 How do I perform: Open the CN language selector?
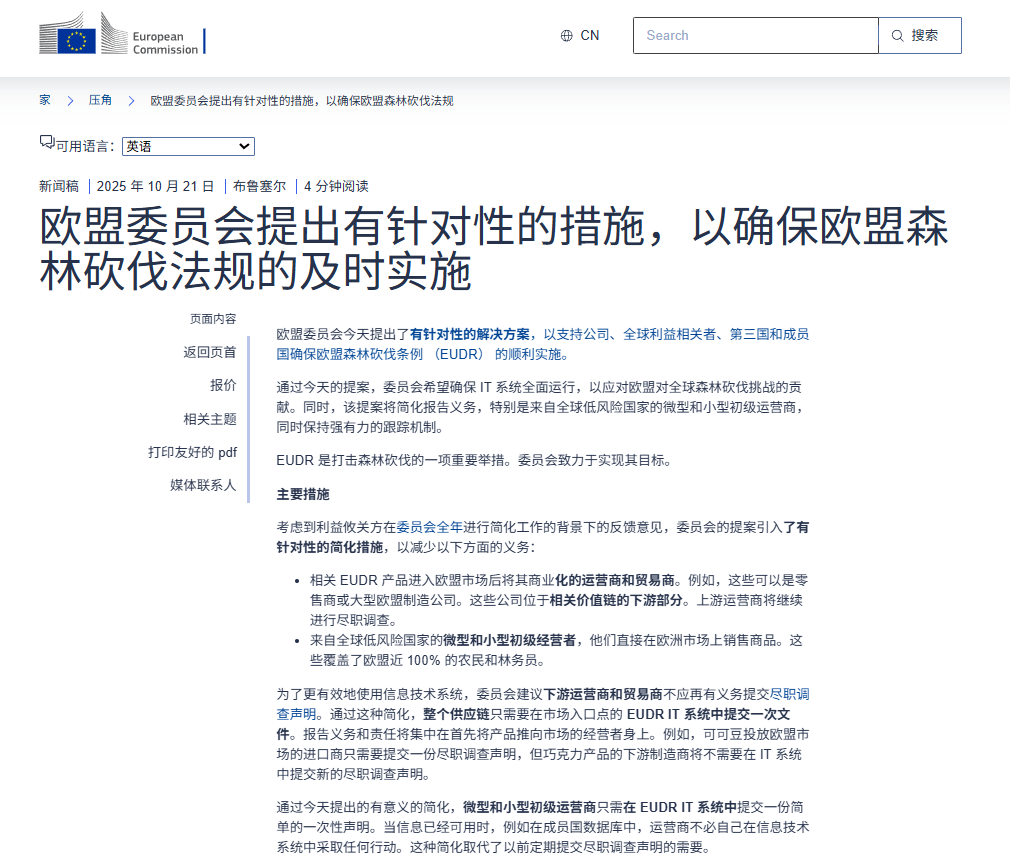(580, 36)
